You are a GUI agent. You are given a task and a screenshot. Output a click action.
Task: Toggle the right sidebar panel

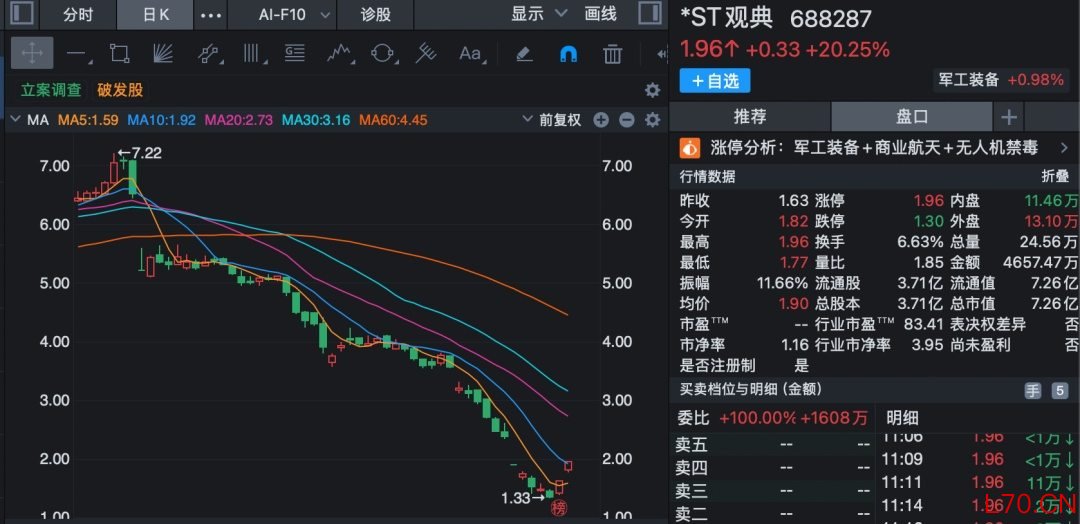(x=649, y=14)
